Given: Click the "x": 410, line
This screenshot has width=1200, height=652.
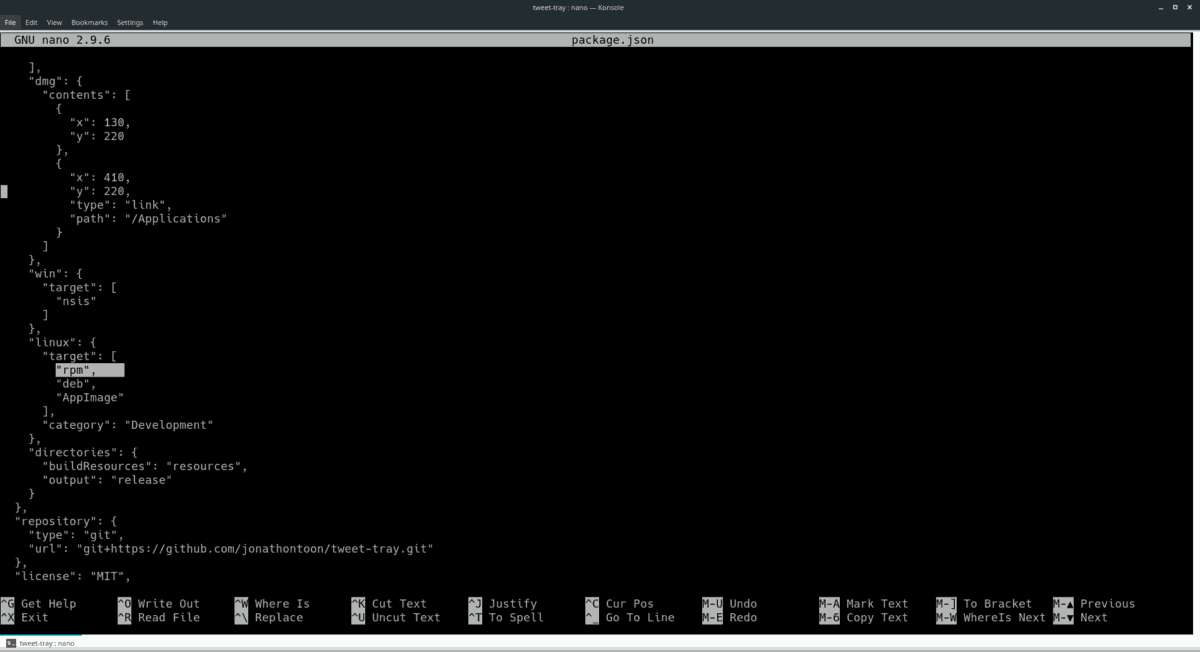Looking at the screenshot, I should [100, 177].
